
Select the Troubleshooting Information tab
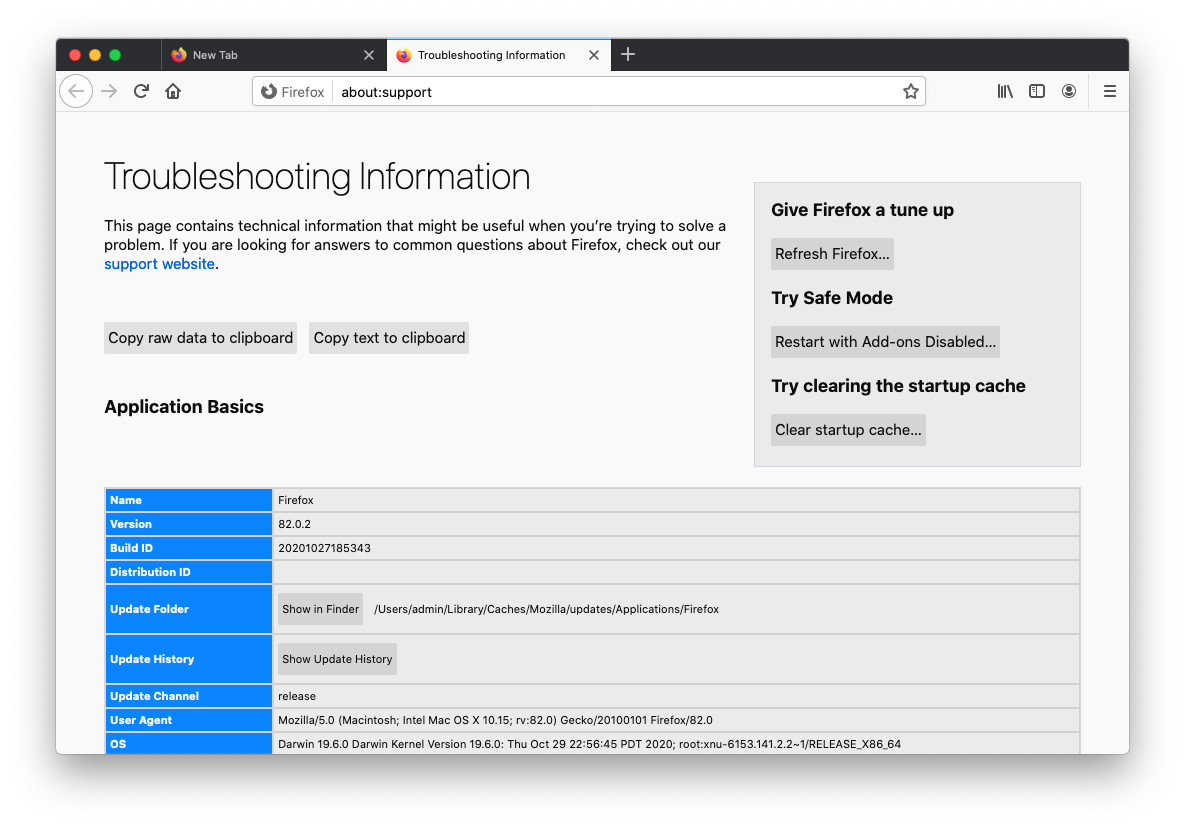coord(499,55)
